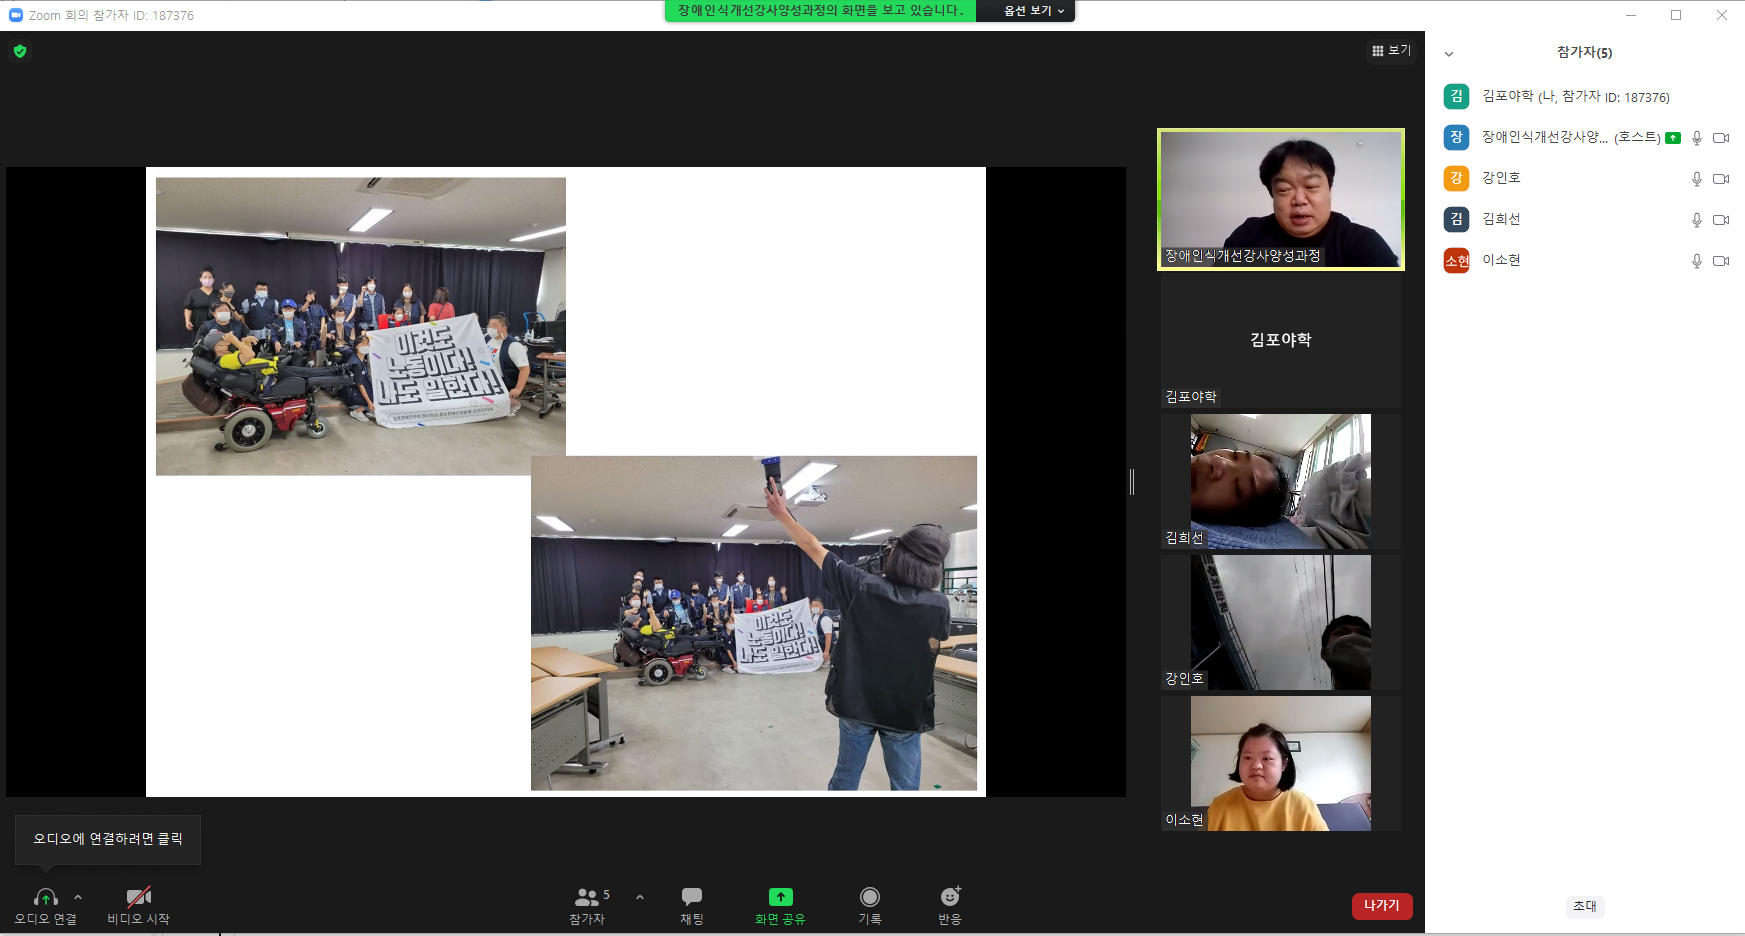This screenshot has width=1745, height=936.
Task: Click the 오디오에 연결하려면 클릭 tooltip
Action: pos(108,839)
